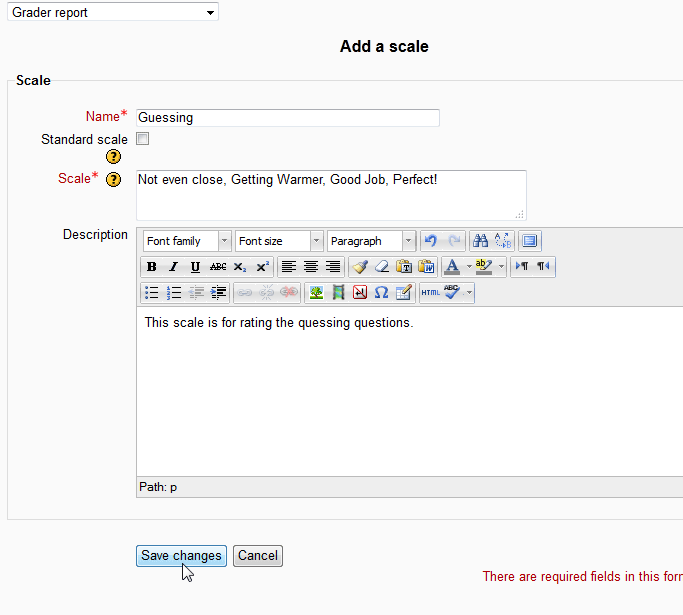
Task: Open the Paragraph format dropdown
Action: 371,241
